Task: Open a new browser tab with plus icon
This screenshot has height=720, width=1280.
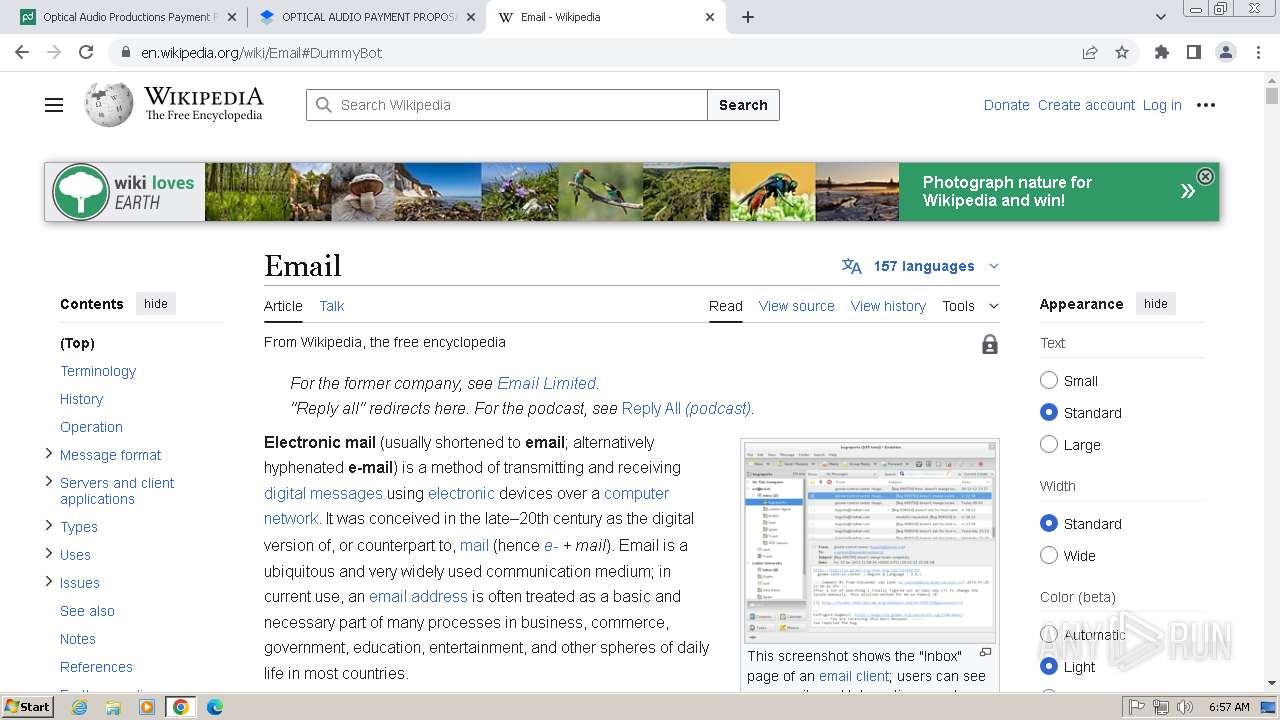Action: 748,17
